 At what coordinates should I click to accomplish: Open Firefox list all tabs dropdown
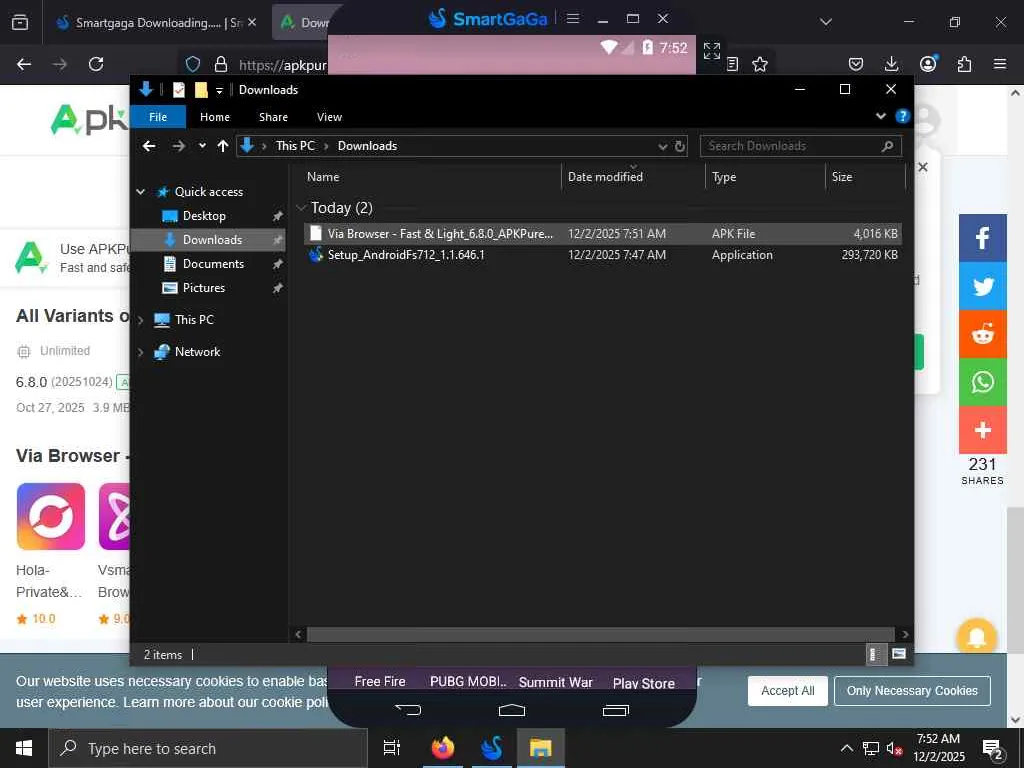pos(825,22)
